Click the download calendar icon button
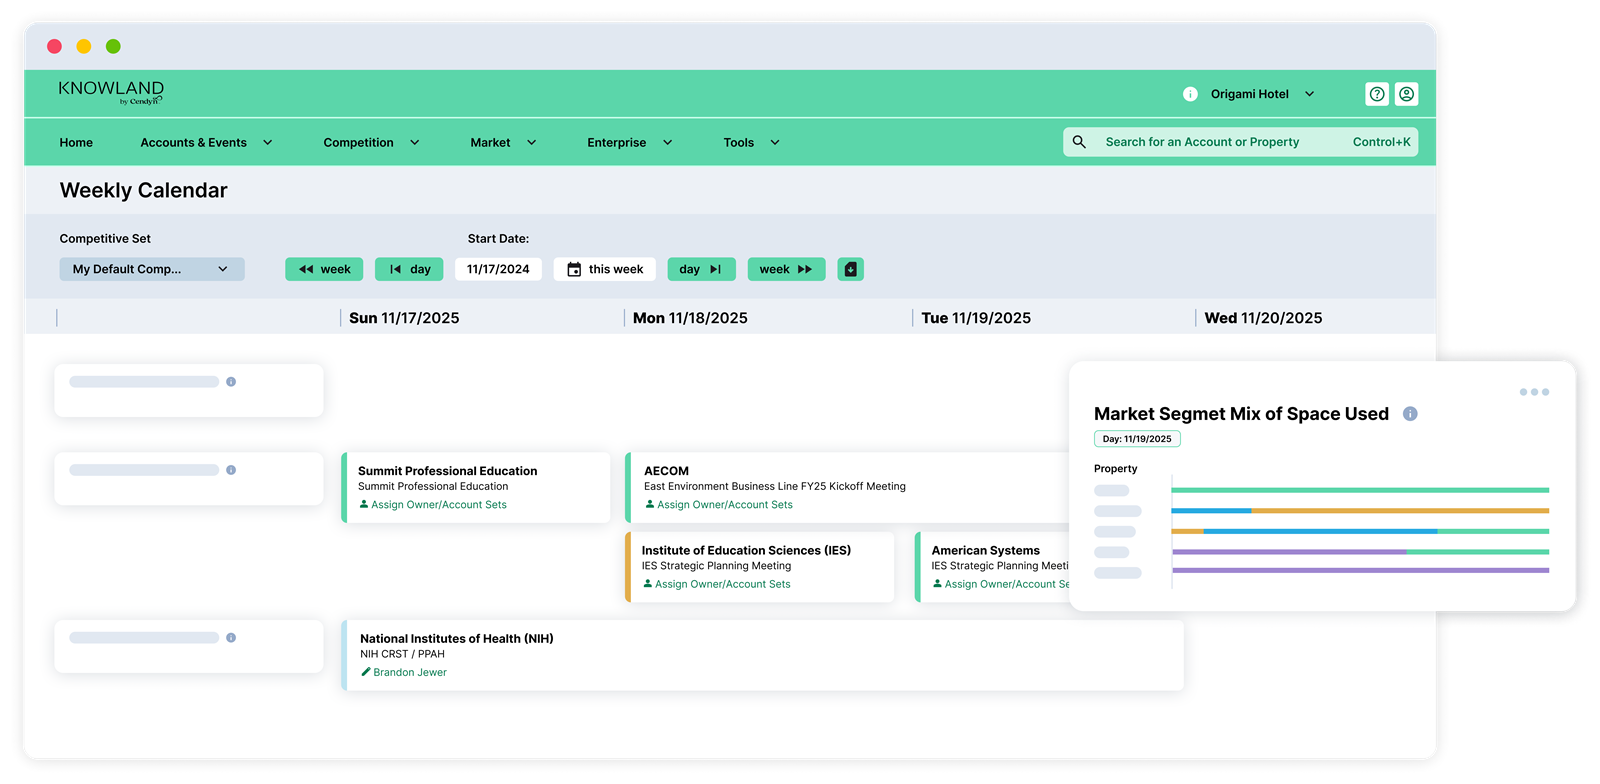This screenshot has height=784, width=1600. [x=851, y=269]
